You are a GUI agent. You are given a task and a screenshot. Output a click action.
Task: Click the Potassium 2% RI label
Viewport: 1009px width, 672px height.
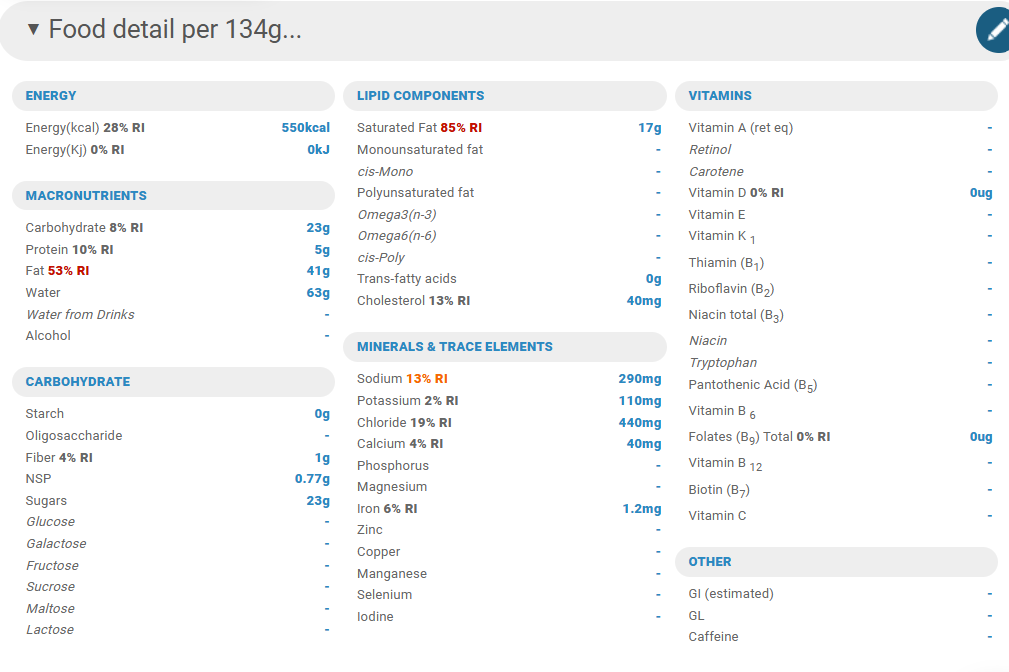(x=408, y=401)
